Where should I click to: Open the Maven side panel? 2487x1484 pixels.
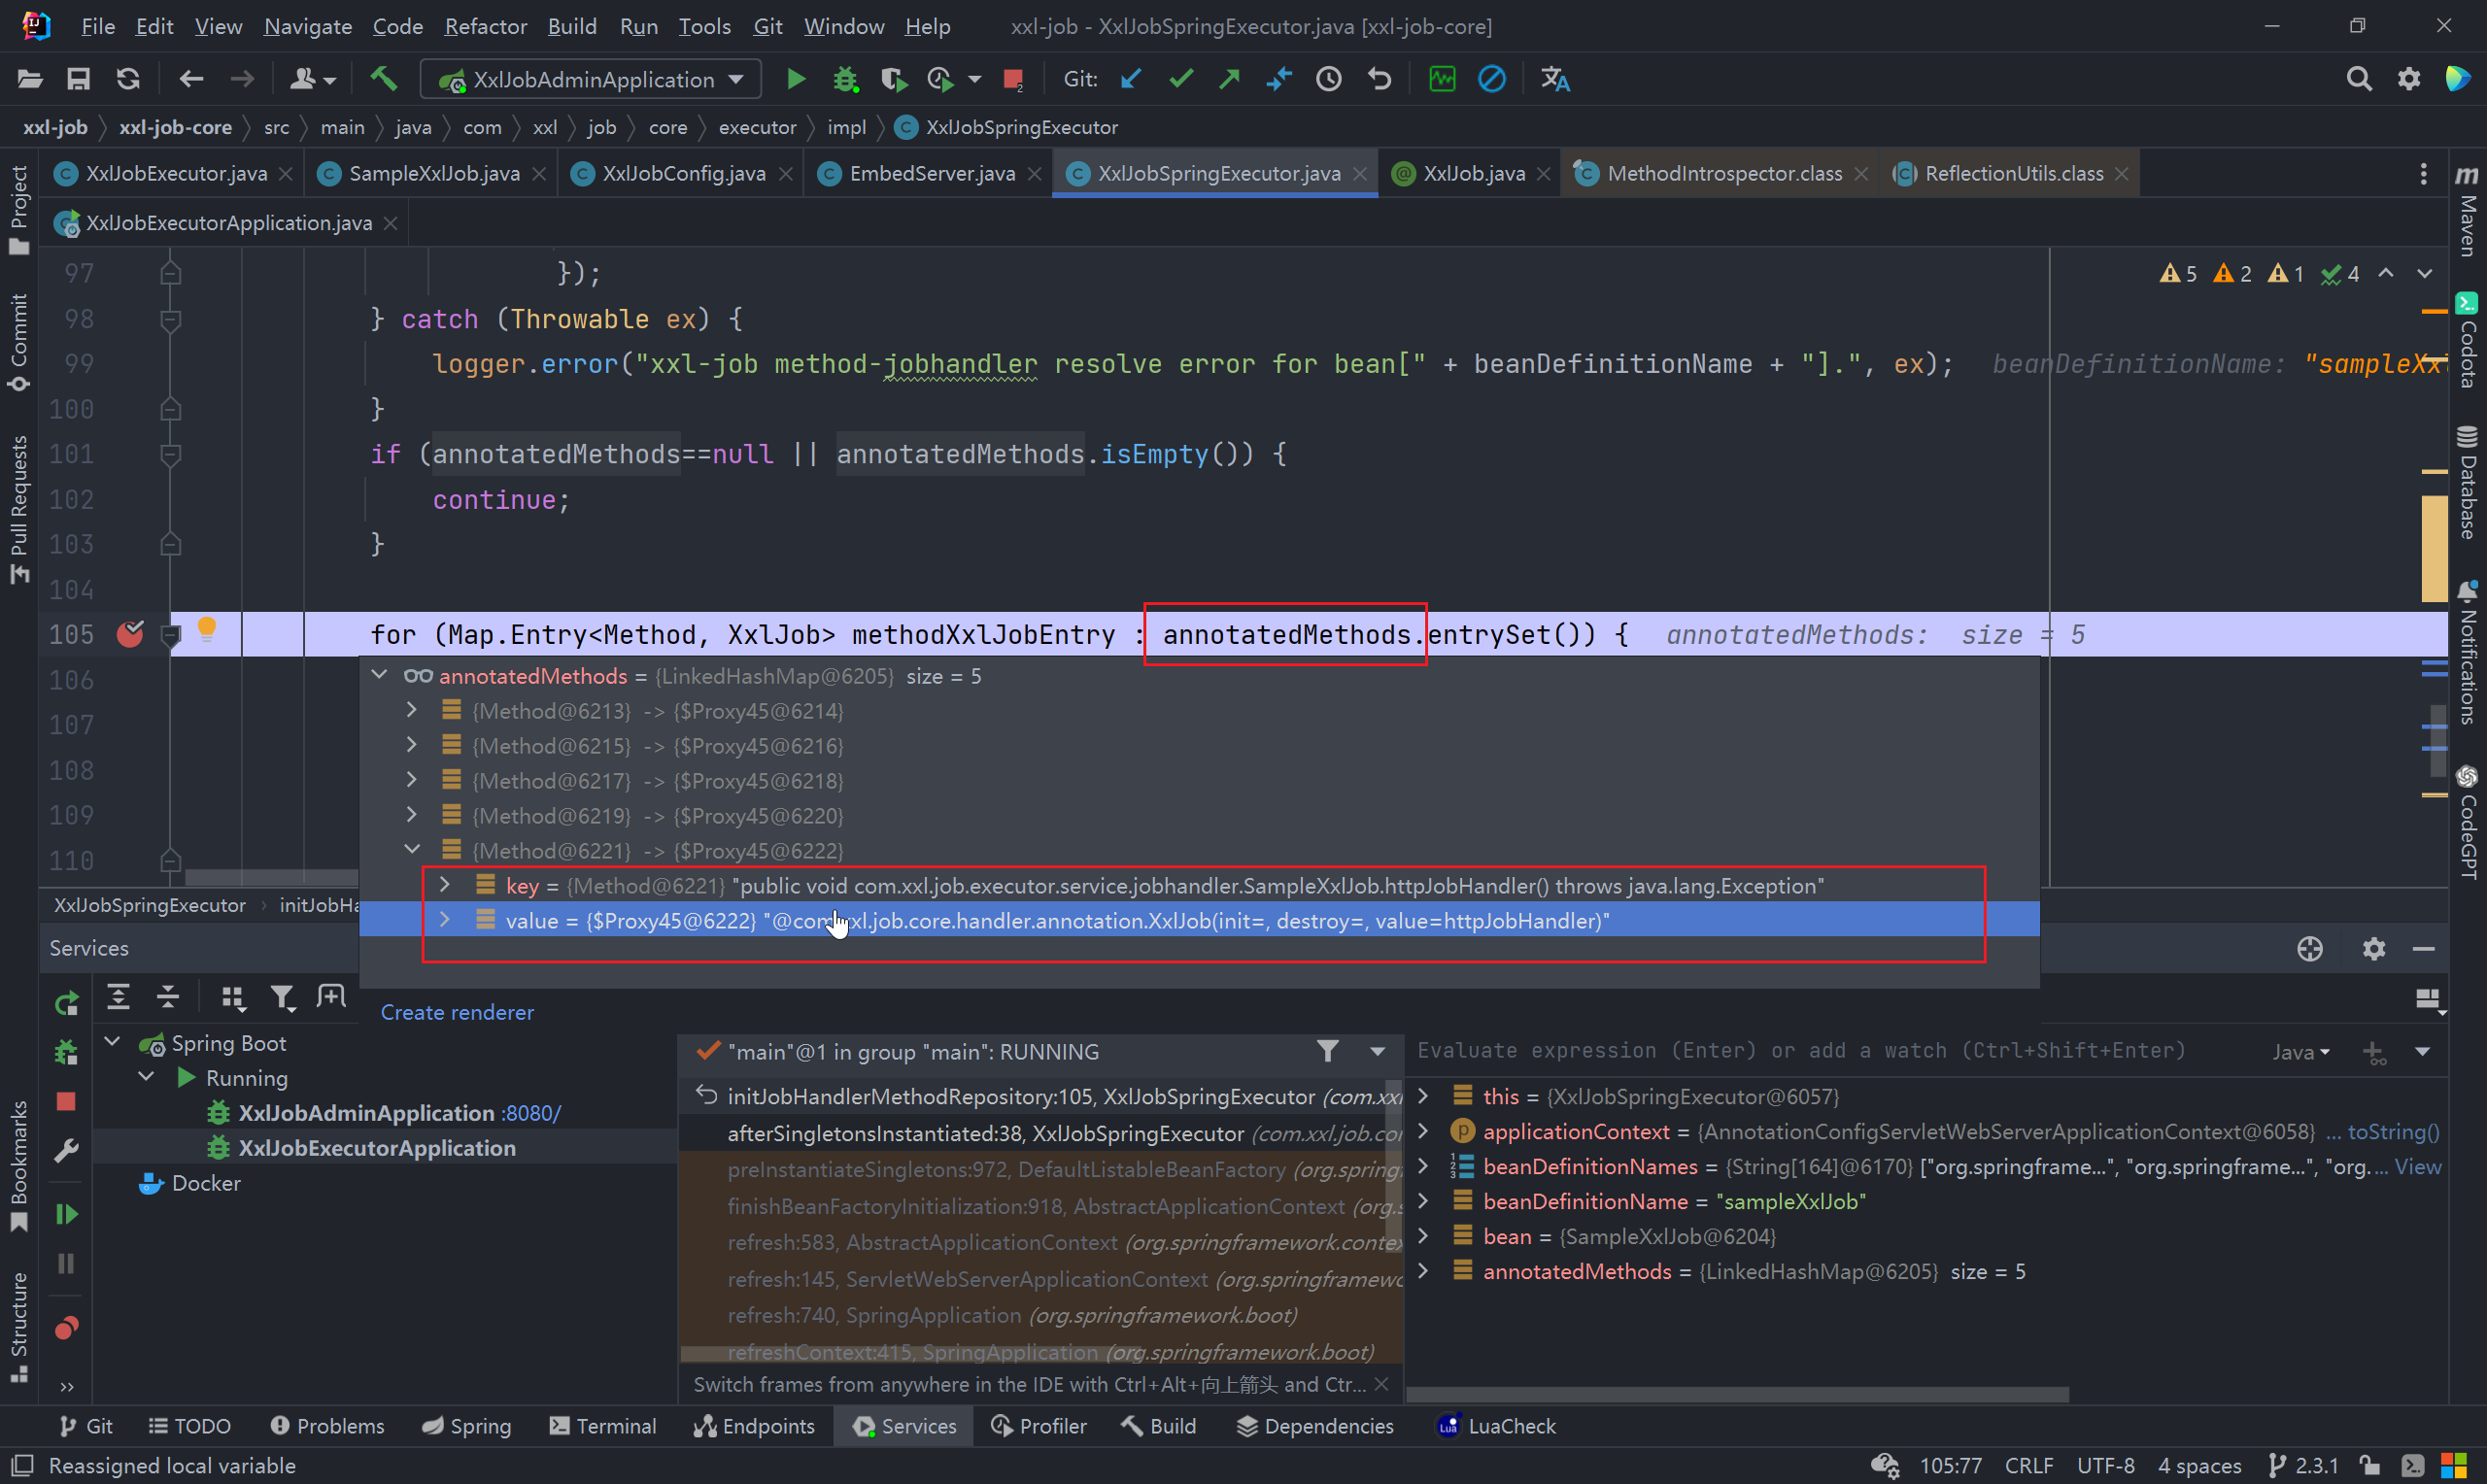coord(2467,212)
